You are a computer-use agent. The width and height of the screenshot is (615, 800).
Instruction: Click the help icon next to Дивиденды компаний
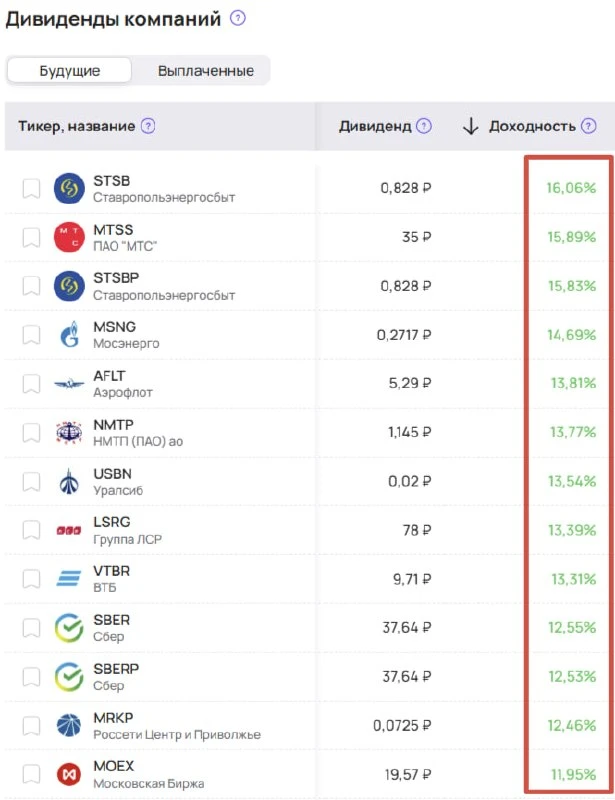click(237, 18)
